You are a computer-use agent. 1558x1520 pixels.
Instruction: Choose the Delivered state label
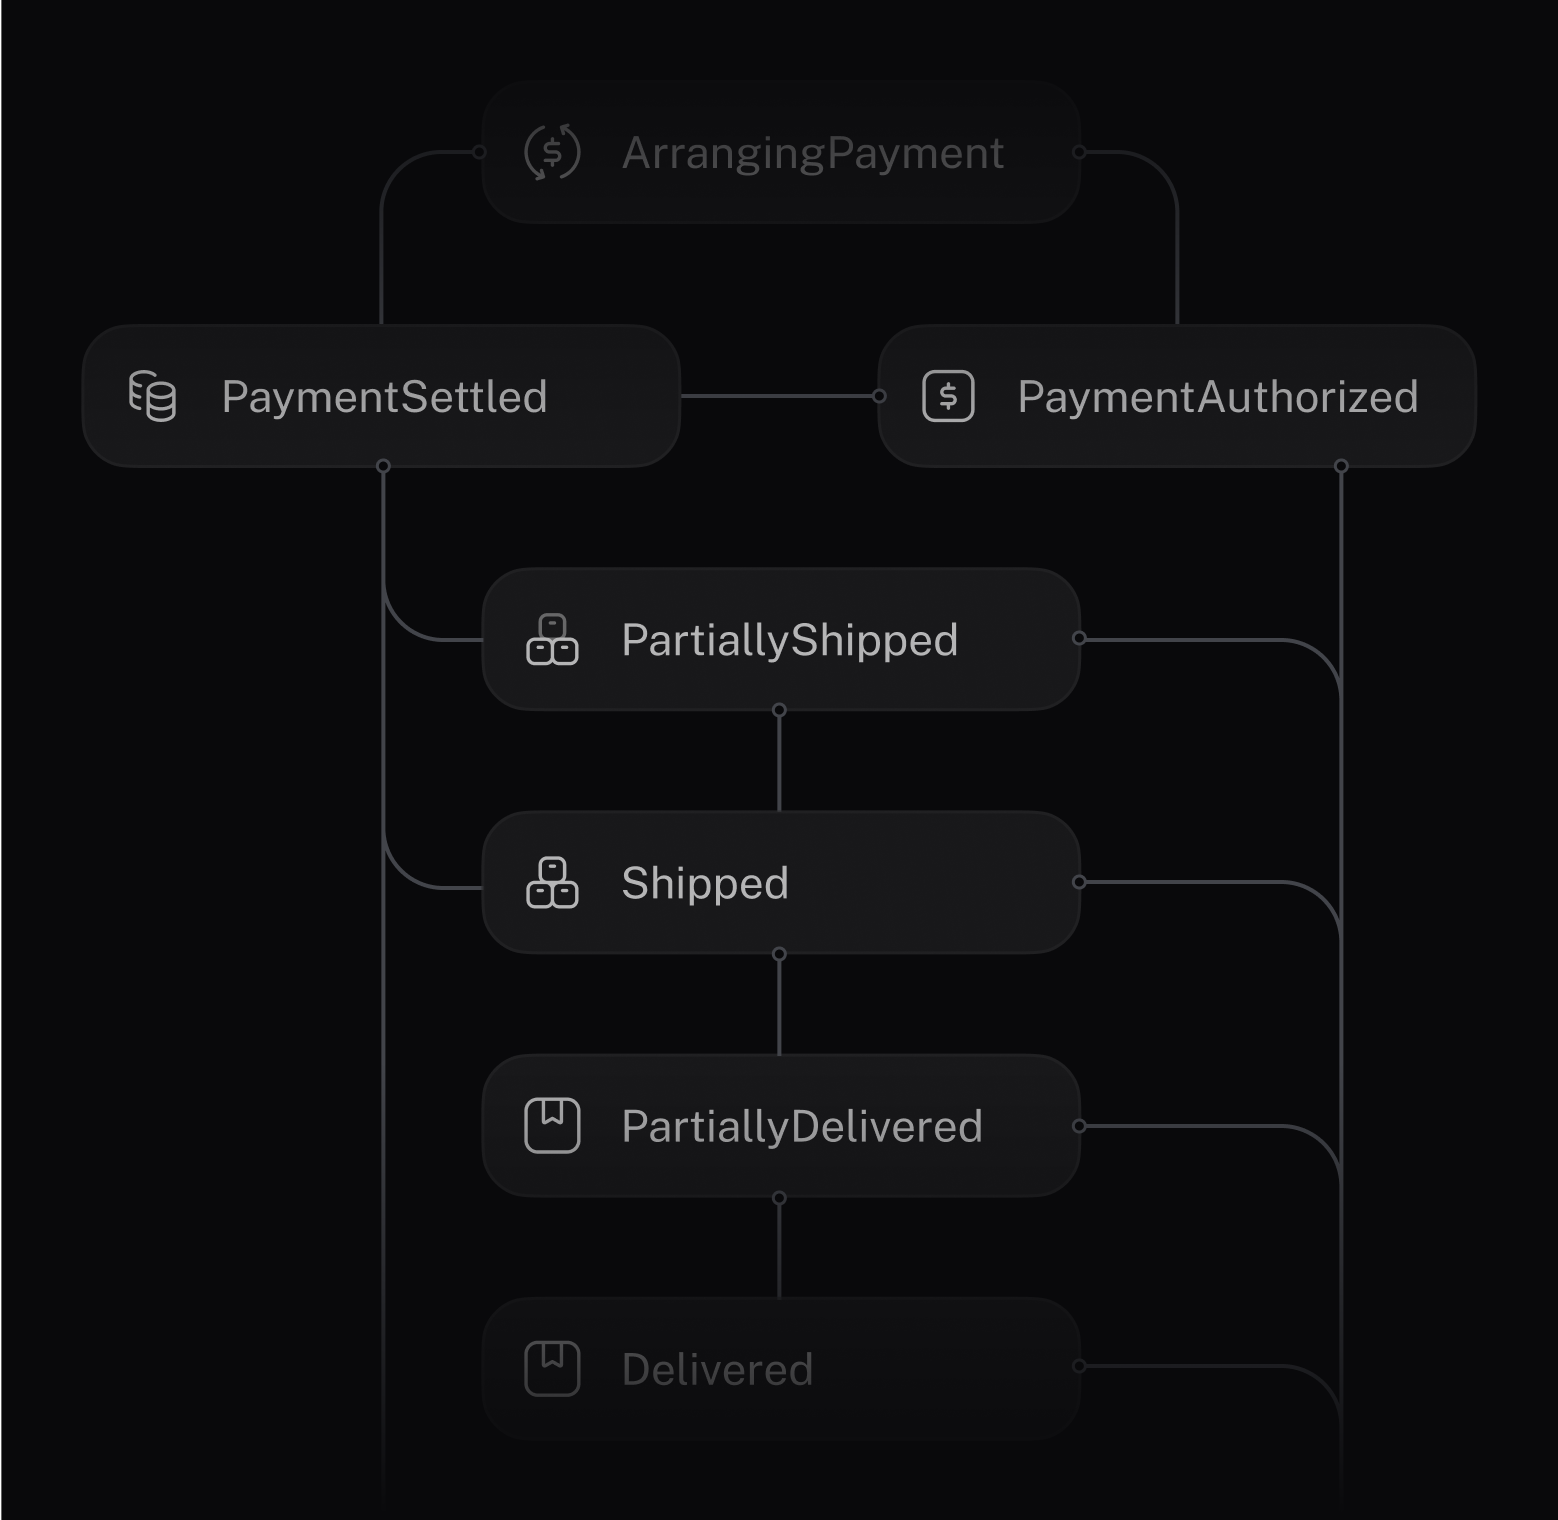[717, 1370]
